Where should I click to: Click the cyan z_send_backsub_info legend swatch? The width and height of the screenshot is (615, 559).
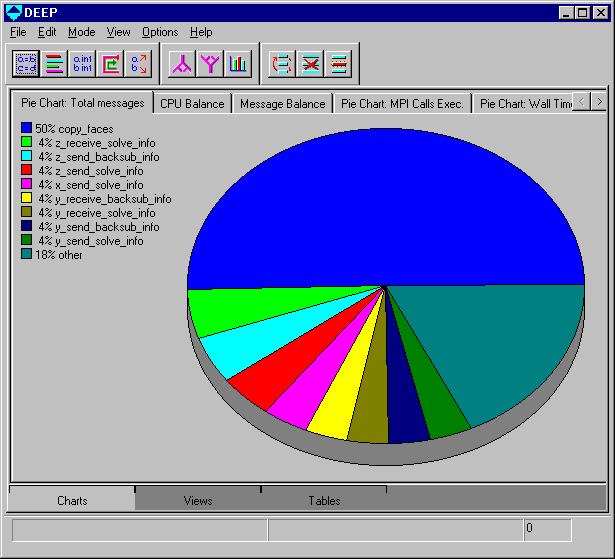[26, 156]
